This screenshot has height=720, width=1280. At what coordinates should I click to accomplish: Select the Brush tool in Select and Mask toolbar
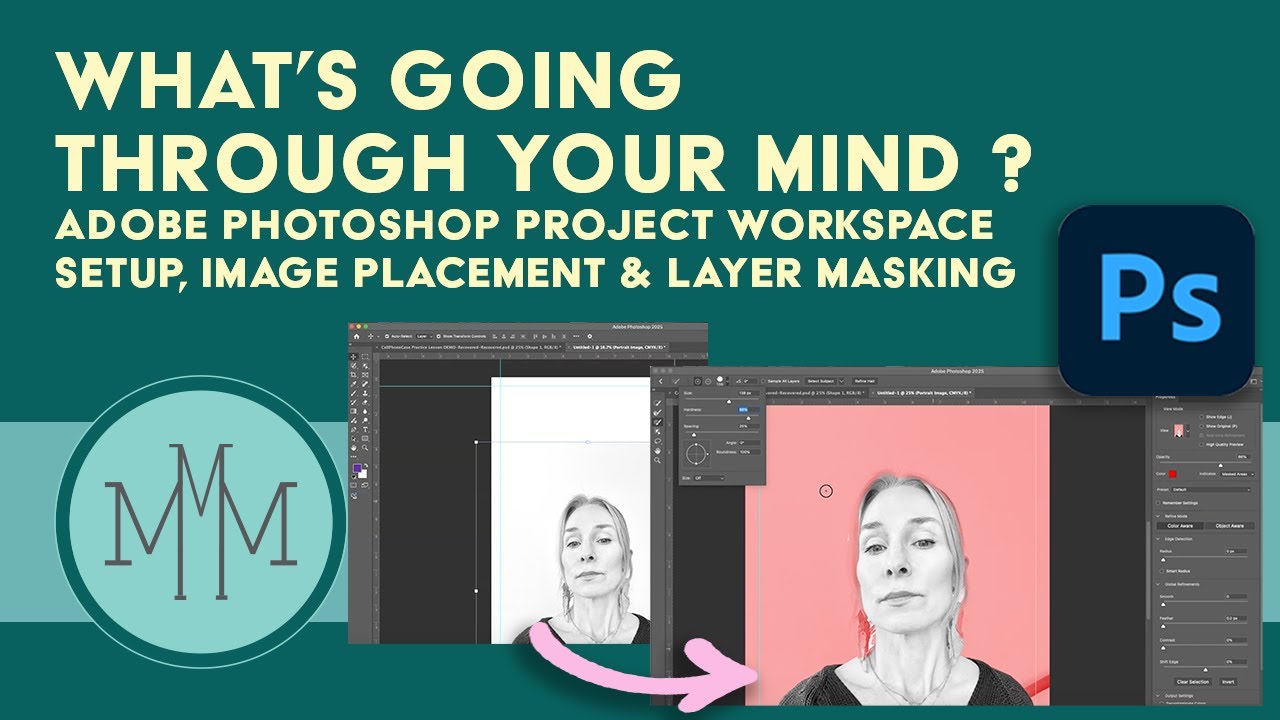pos(658,422)
